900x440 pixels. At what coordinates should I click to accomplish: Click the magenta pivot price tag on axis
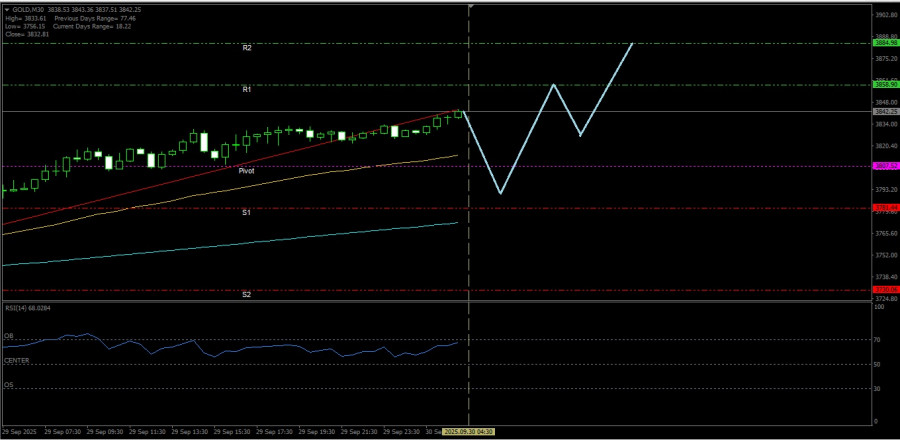coord(884,166)
